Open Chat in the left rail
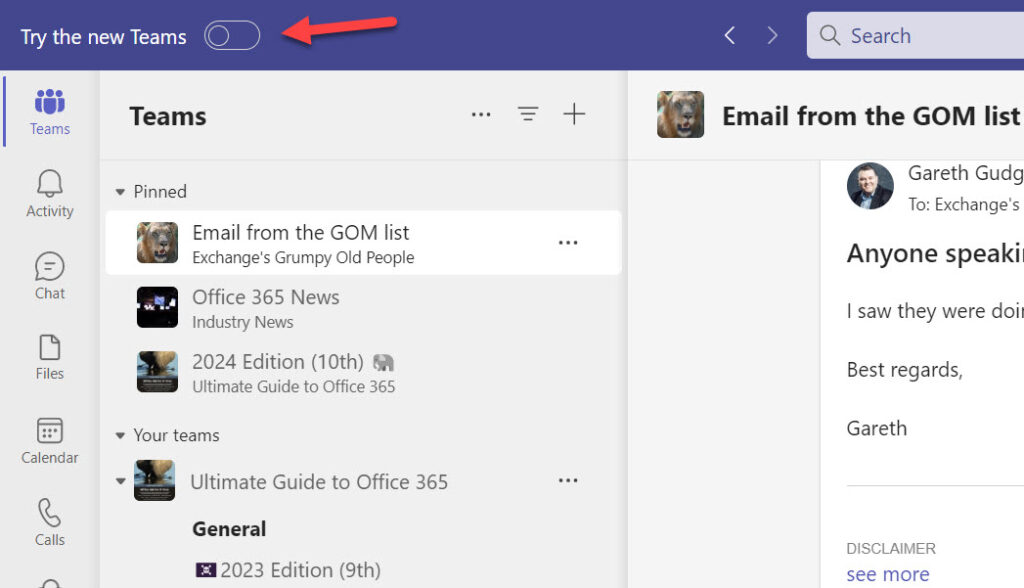Image resolution: width=1024 pixels, height=588 pixels. click(x=50, y=276)
